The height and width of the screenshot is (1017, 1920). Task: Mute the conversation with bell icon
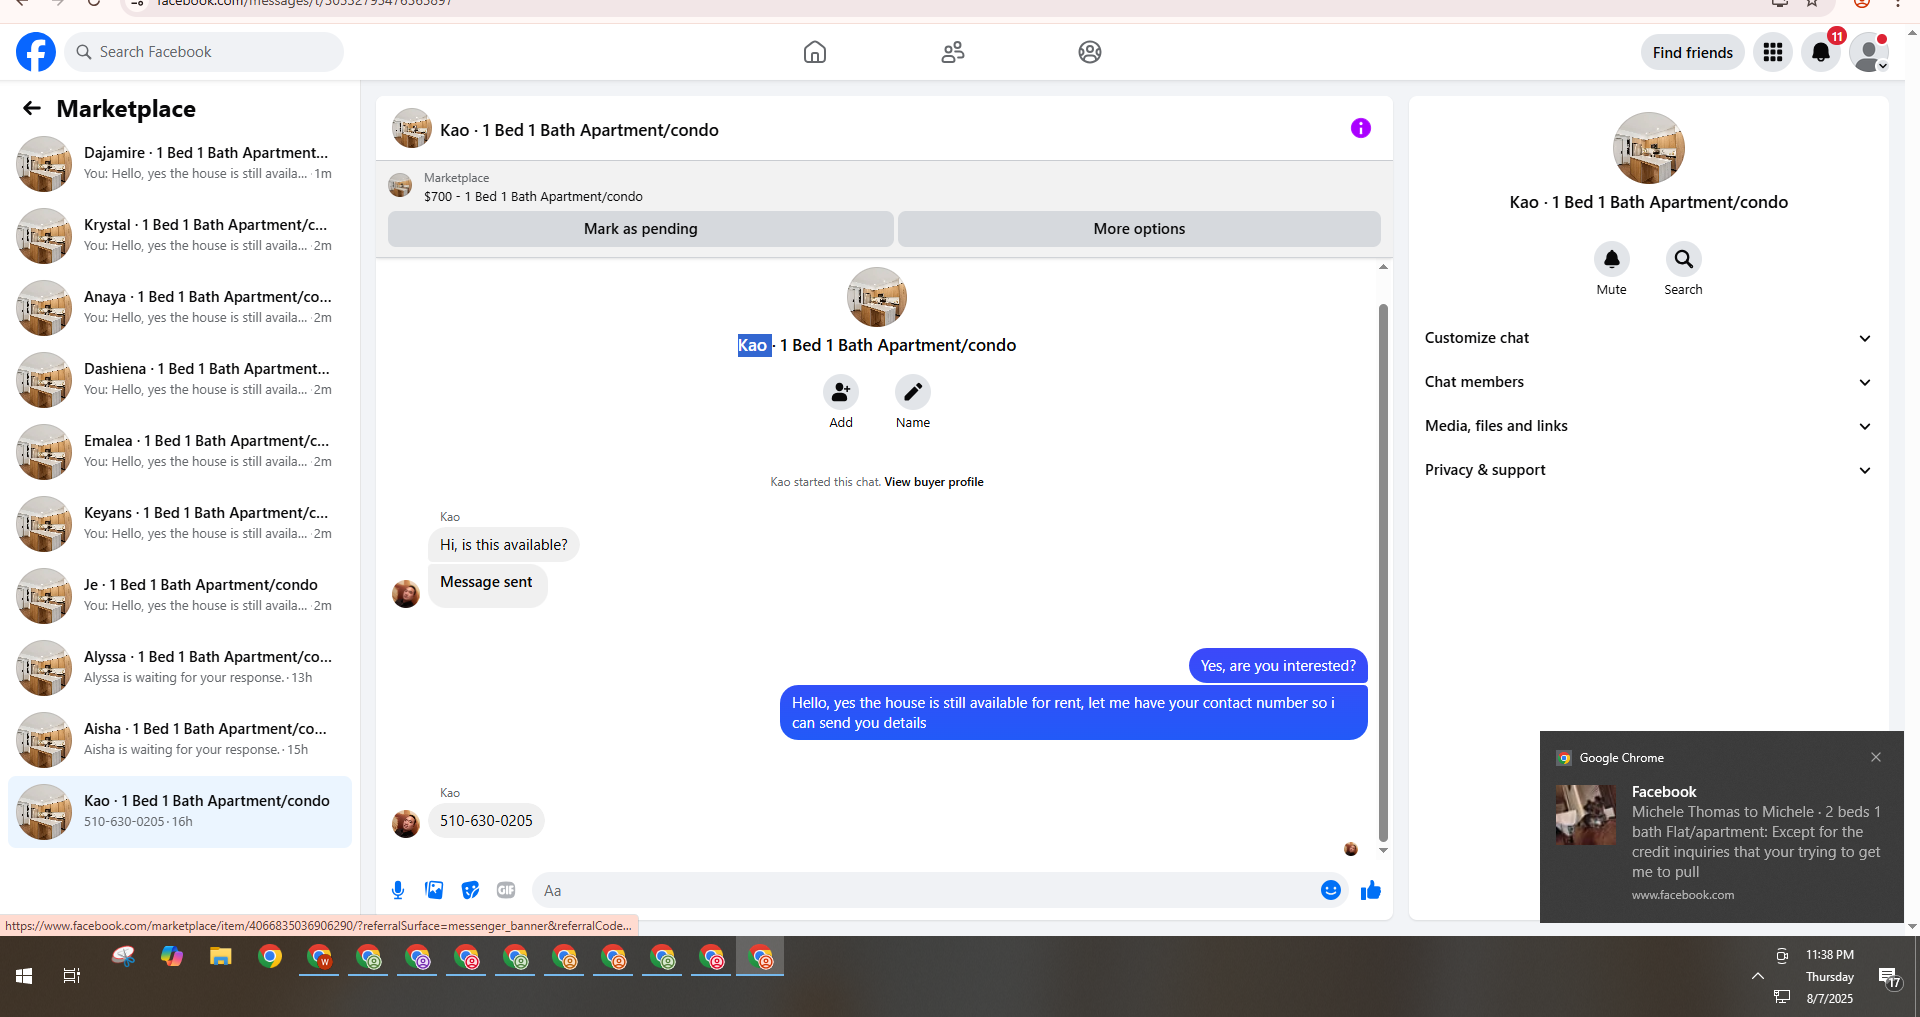coord(1612,259)
